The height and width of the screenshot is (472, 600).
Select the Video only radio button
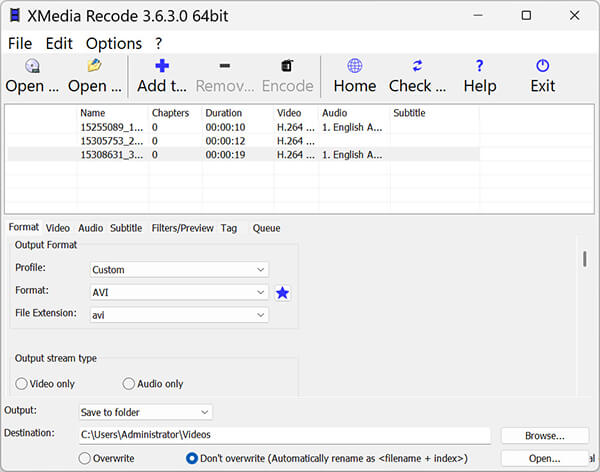pyautogui.click(x=21, y=384)
